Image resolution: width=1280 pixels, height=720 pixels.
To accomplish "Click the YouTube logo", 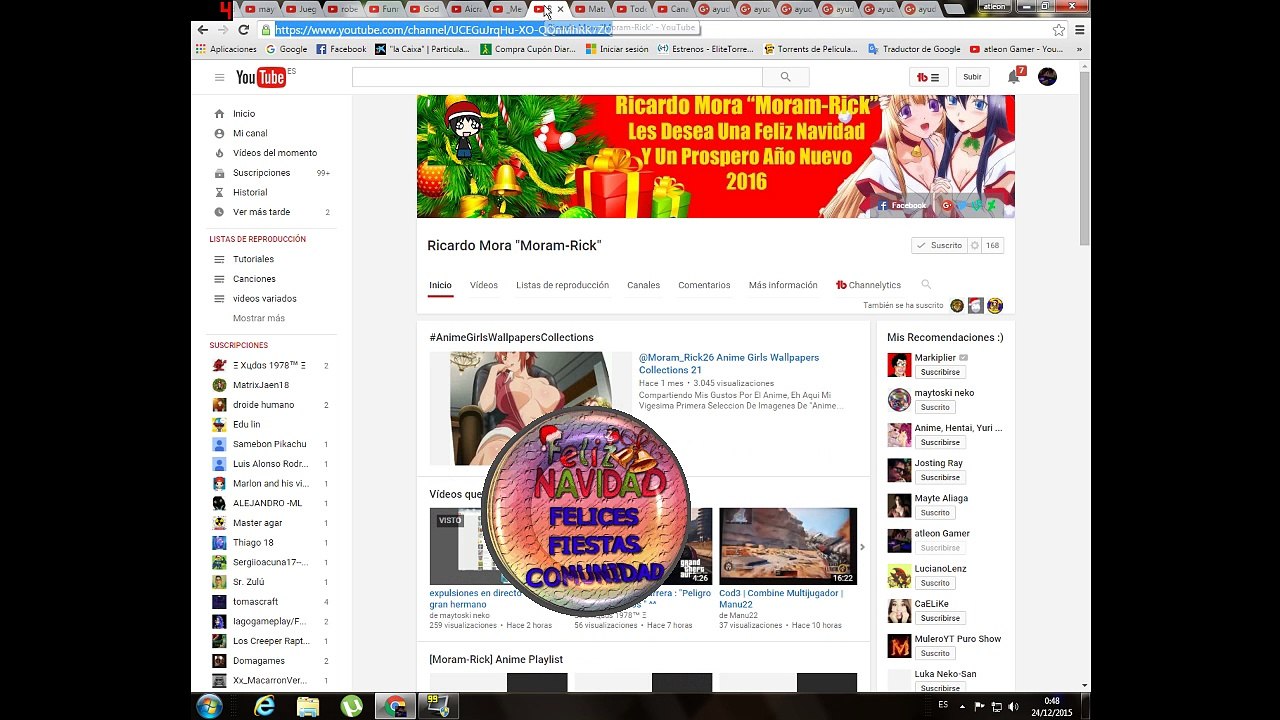I will coord(261,77).
